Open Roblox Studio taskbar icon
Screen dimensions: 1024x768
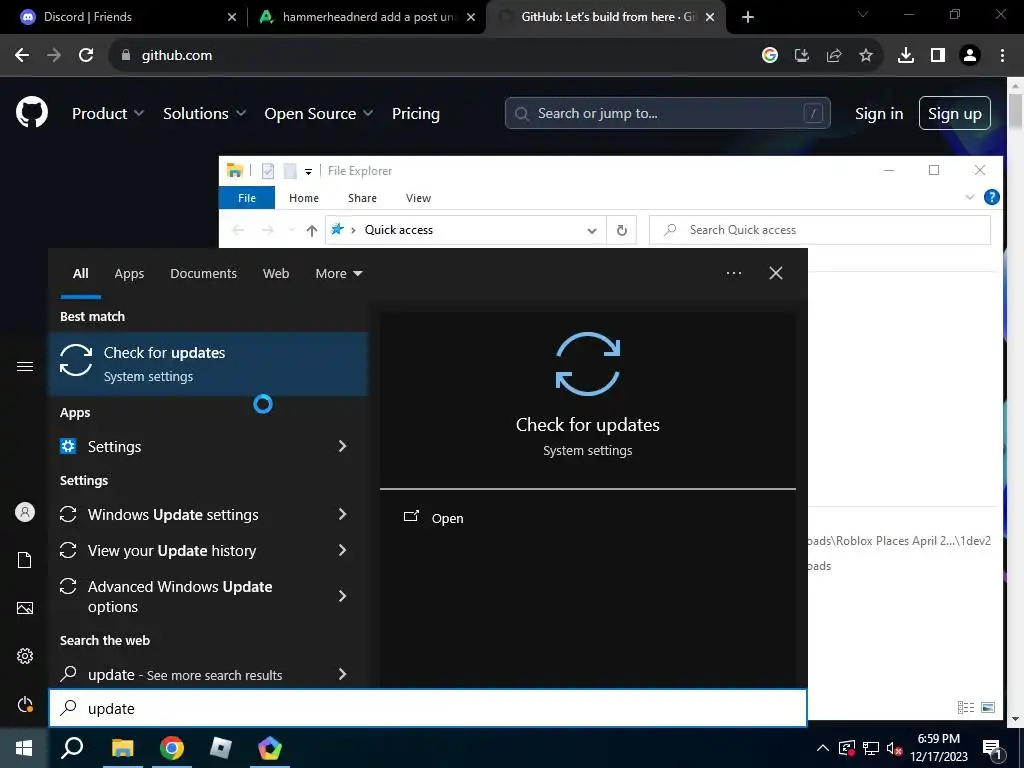221,748
